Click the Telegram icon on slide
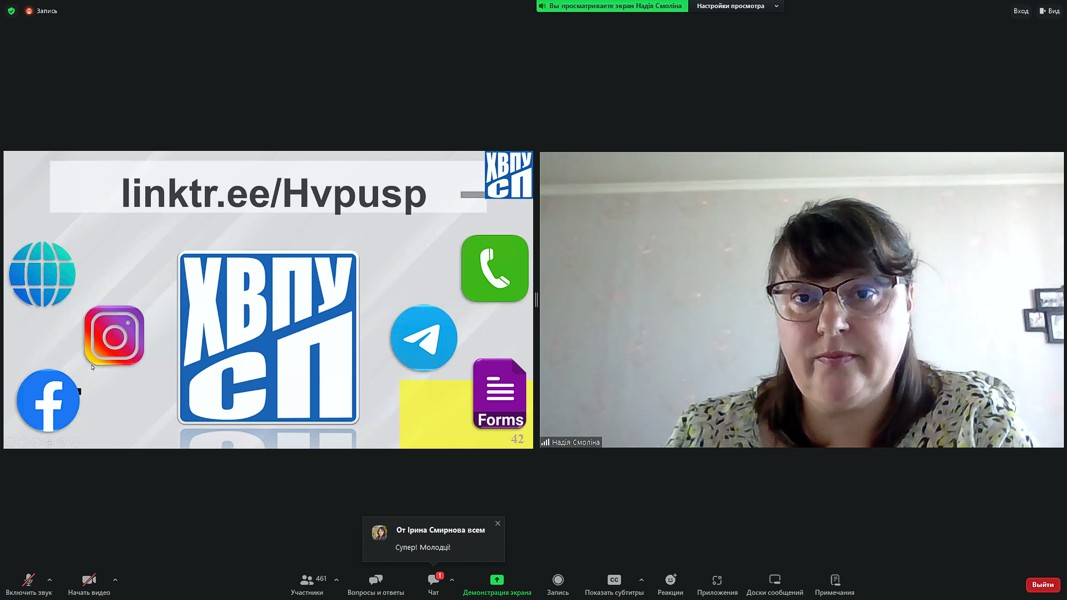The width and height of the screenshot is (1067, 600). point(424,338)
